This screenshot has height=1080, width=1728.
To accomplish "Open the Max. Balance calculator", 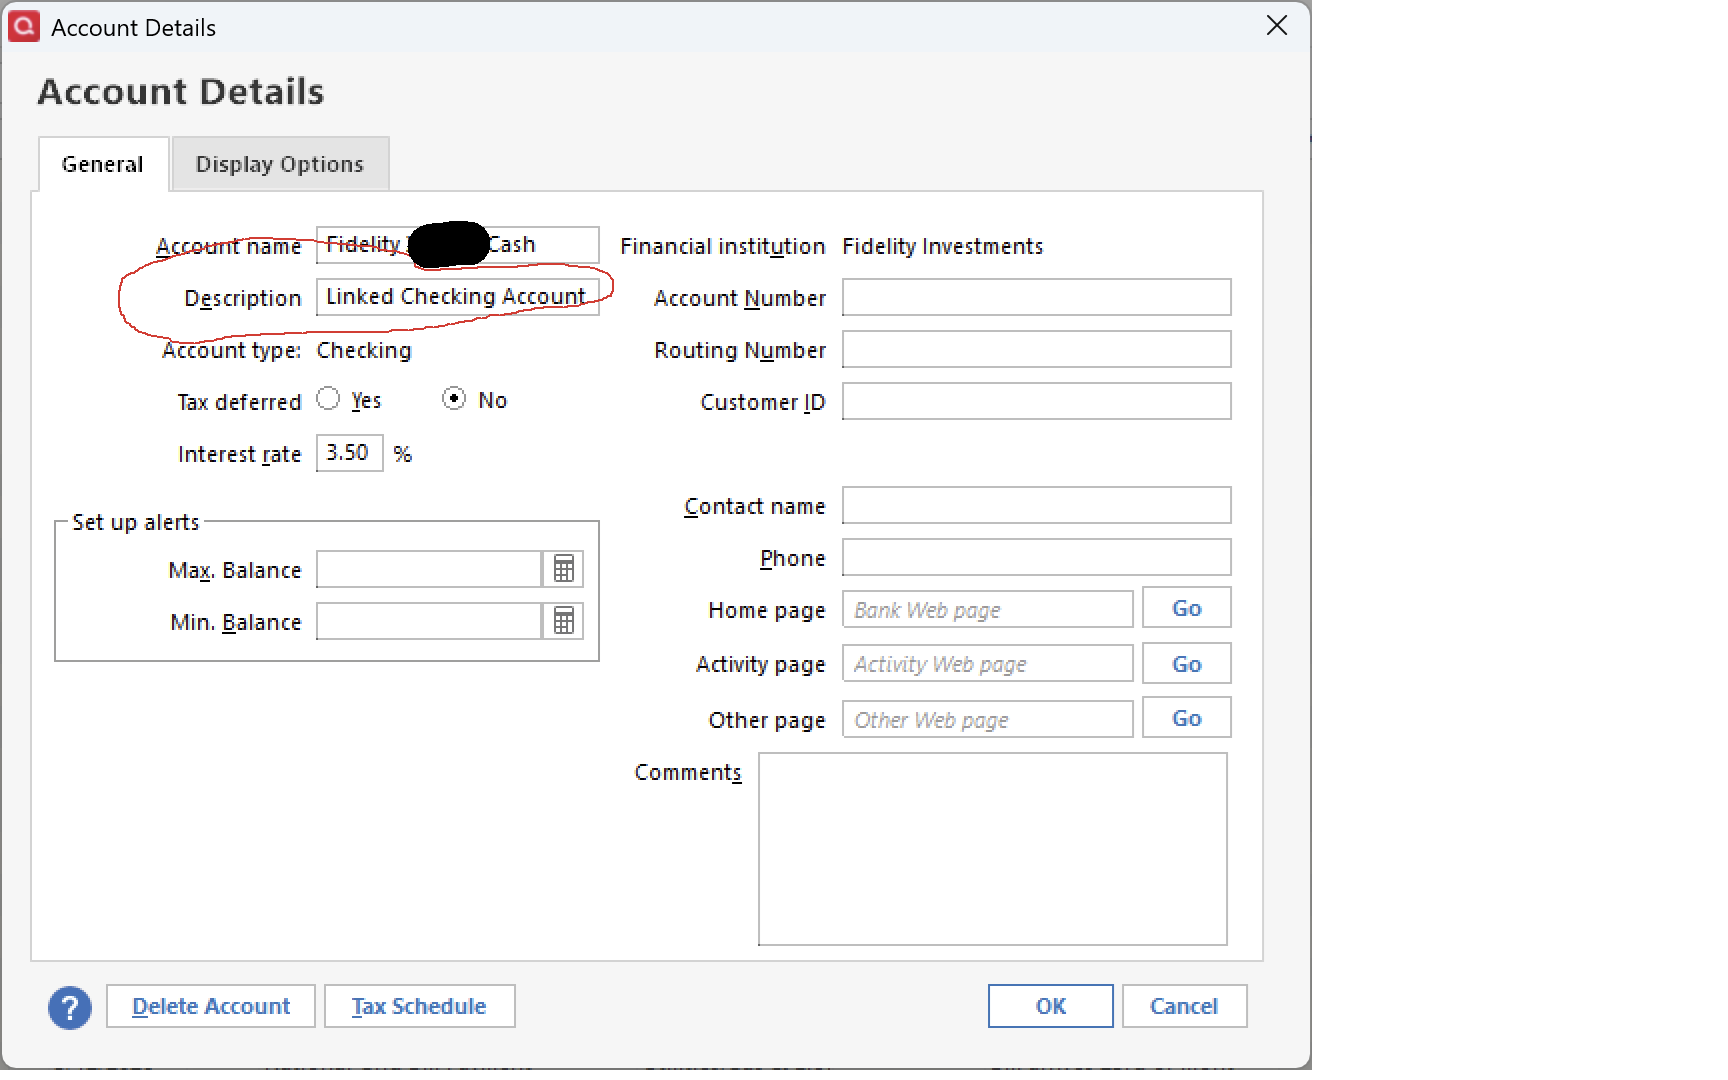I will pos(564,569).
